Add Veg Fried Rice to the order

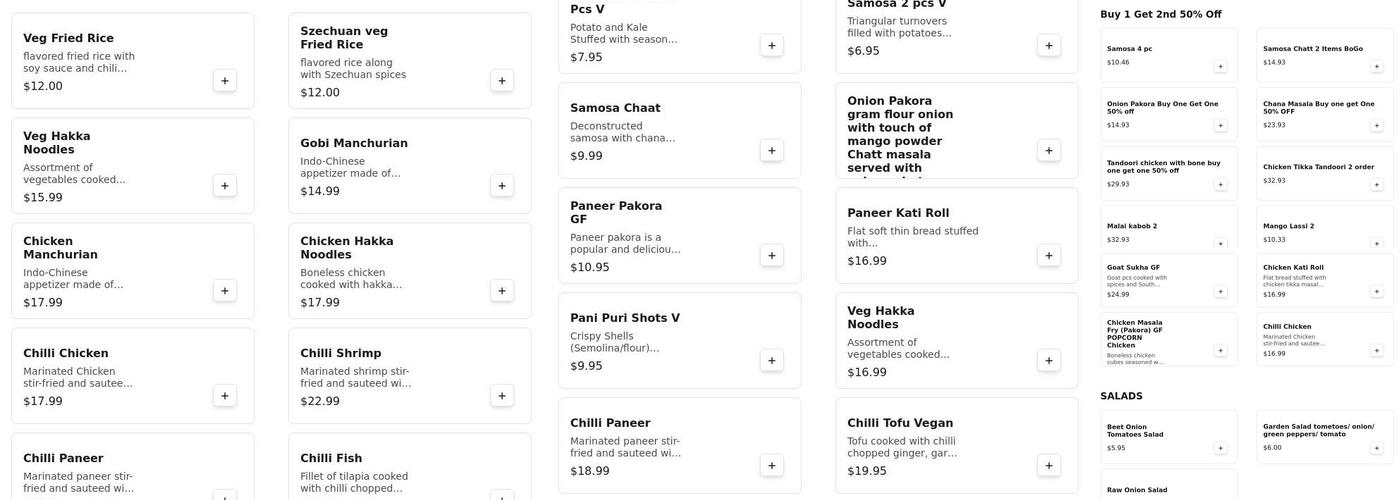[x=224, y=81]
